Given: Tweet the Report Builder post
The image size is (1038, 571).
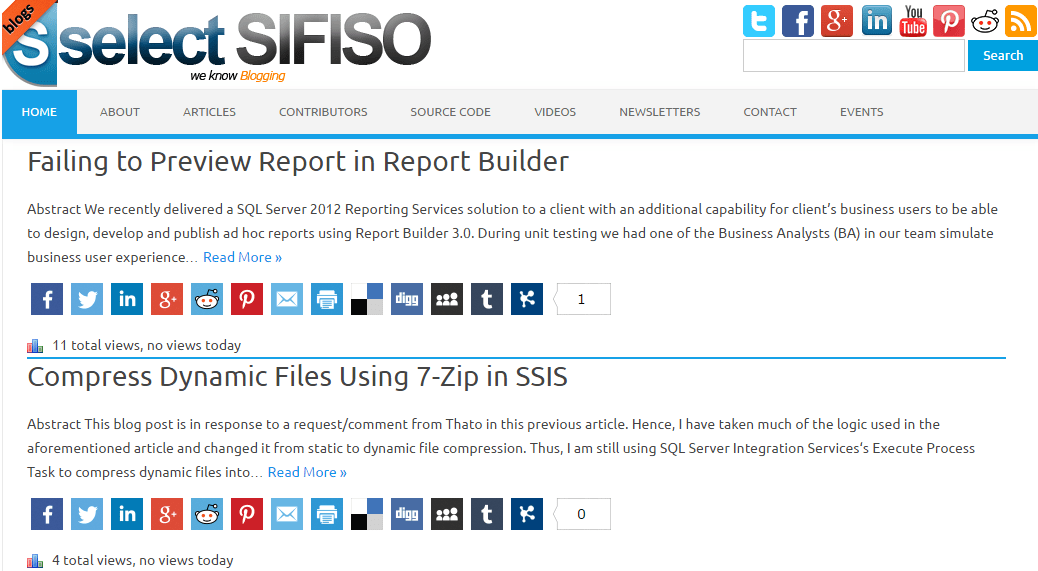Looking at the screenshot, I should [87, 299].
